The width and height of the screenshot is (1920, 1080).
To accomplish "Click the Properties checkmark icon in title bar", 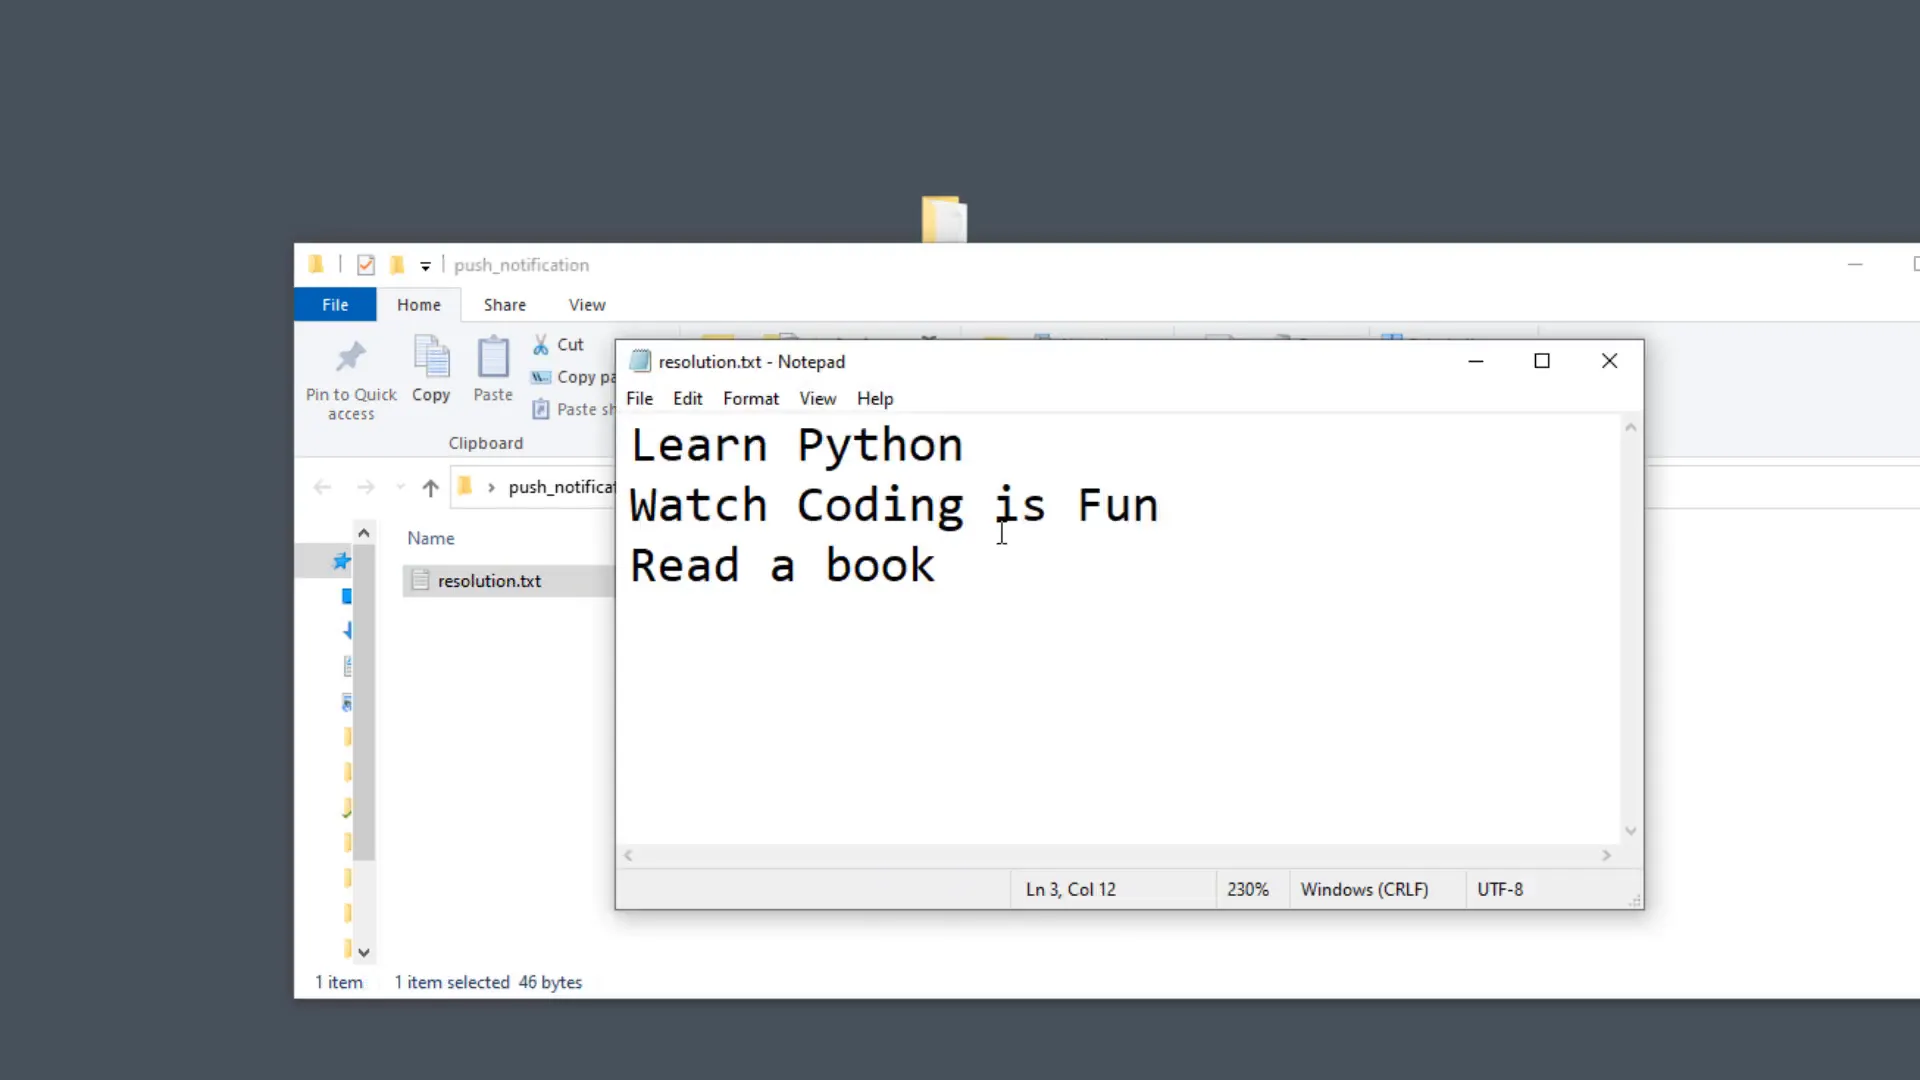I will click(x=366, y=265).
